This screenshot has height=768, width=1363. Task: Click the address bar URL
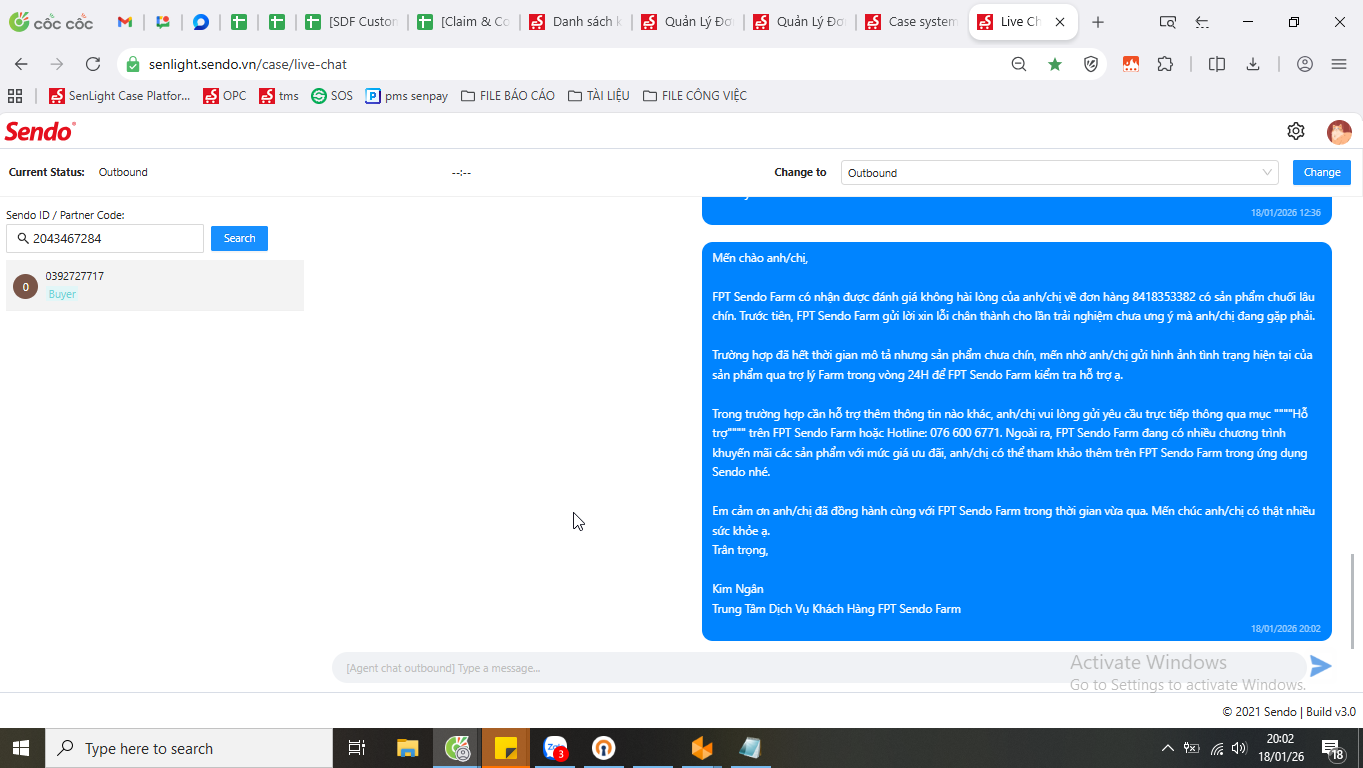click(x=248, y=64)
